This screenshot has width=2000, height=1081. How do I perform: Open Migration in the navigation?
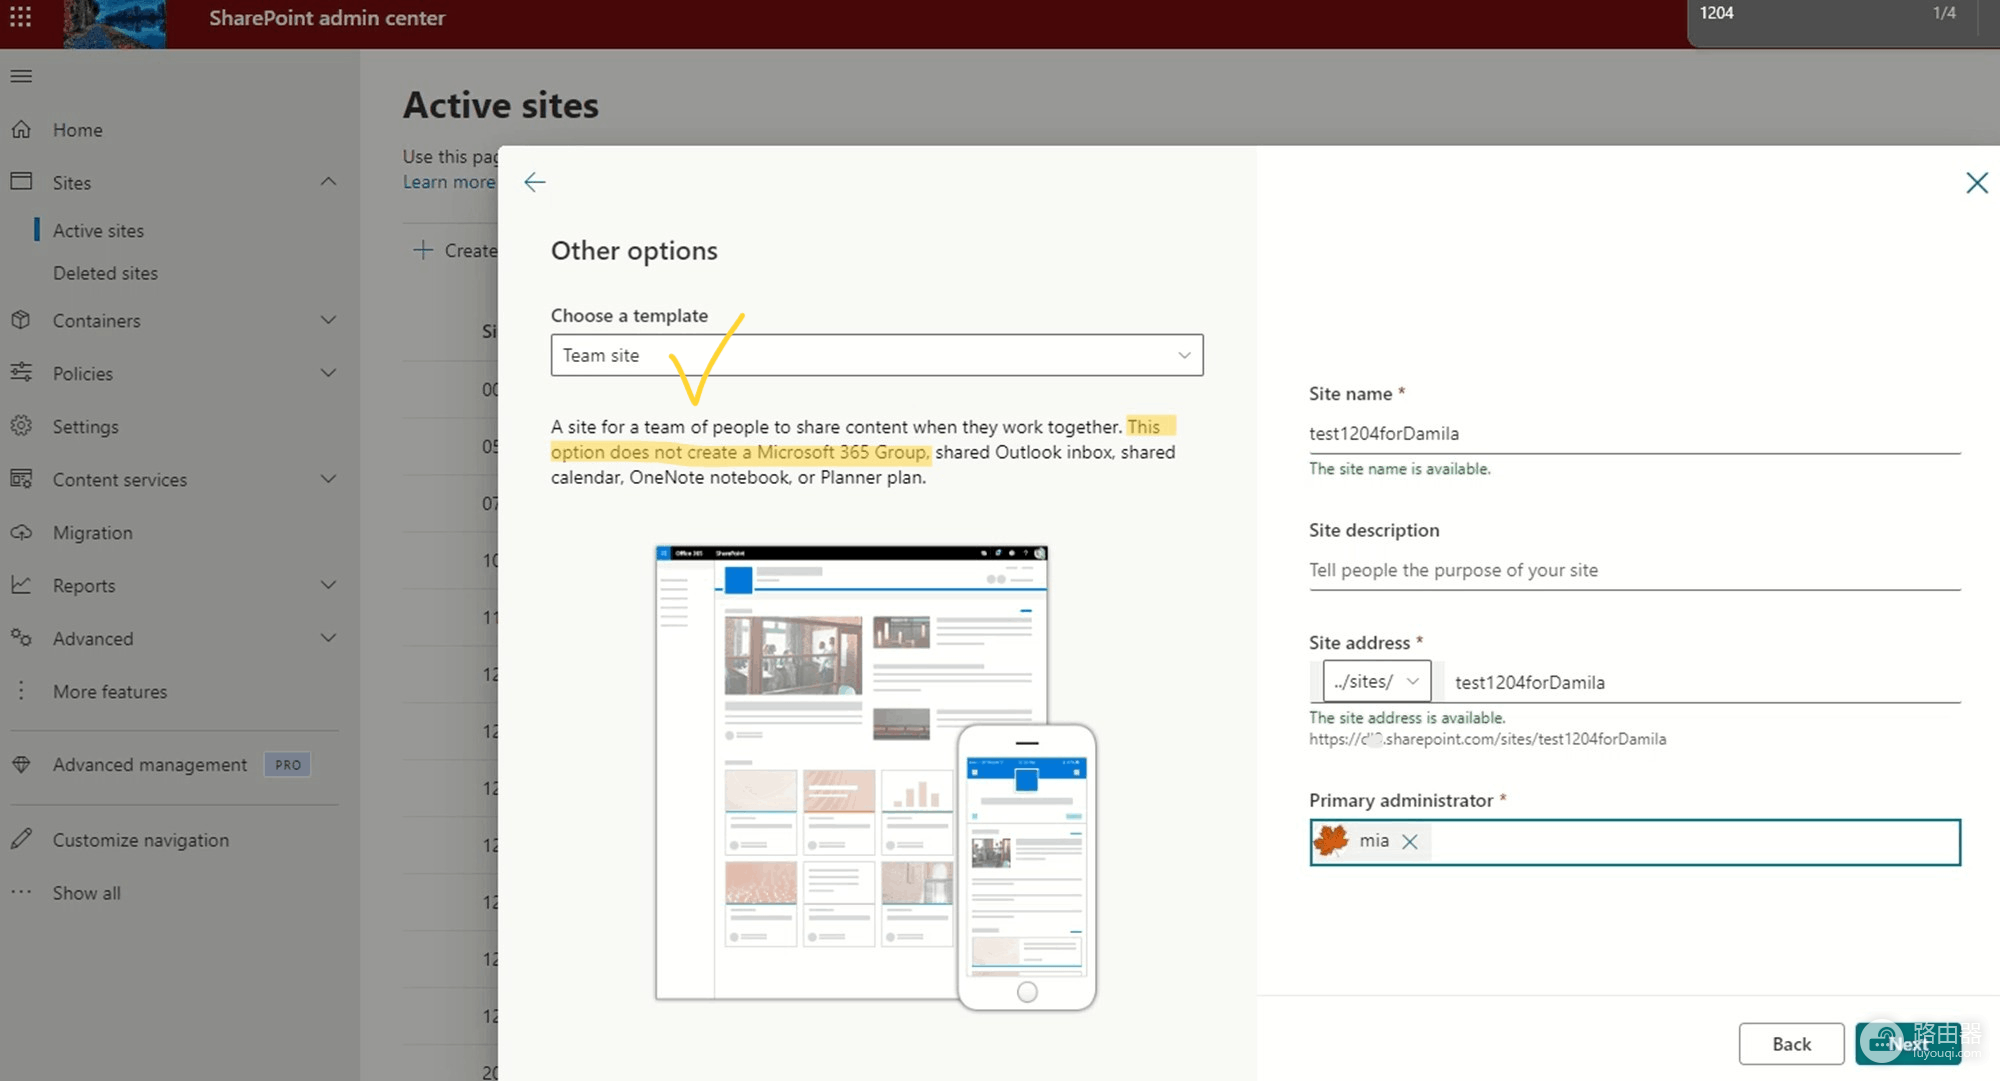92,533
